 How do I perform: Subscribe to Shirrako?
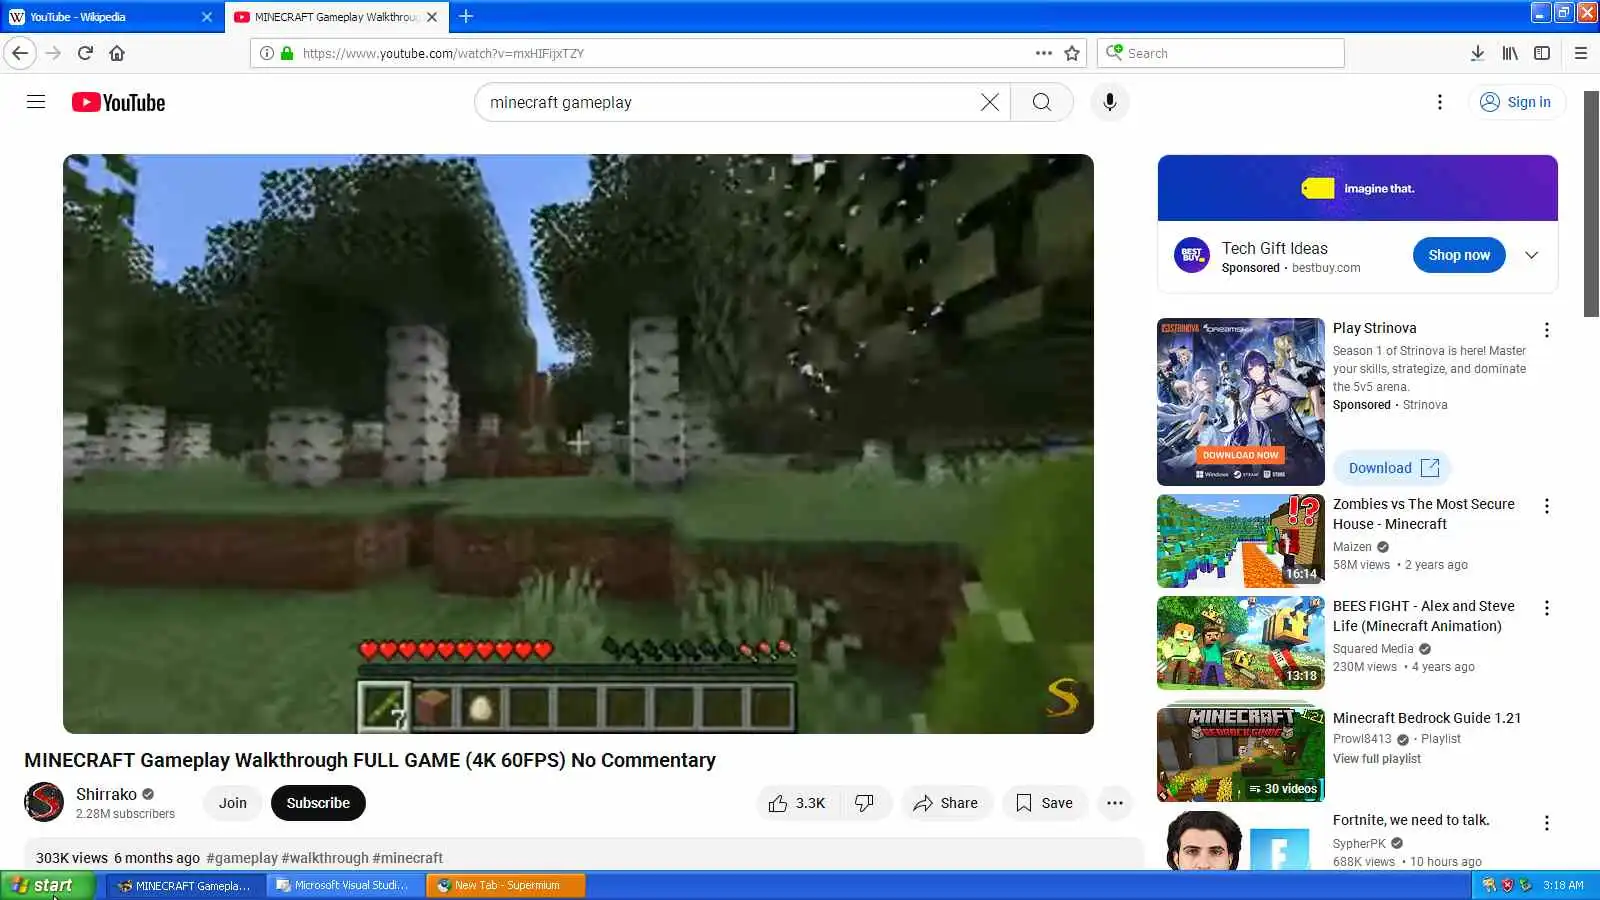[x=318, y=803]
